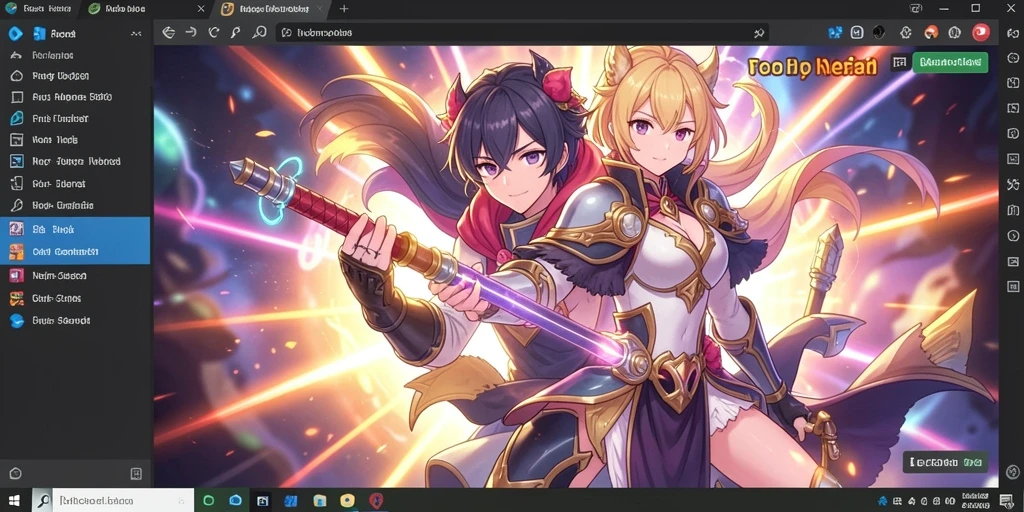Click the cast-style icon in the title bar
The height and width of the screenshot is (512, 1024).
coord(916,8)
